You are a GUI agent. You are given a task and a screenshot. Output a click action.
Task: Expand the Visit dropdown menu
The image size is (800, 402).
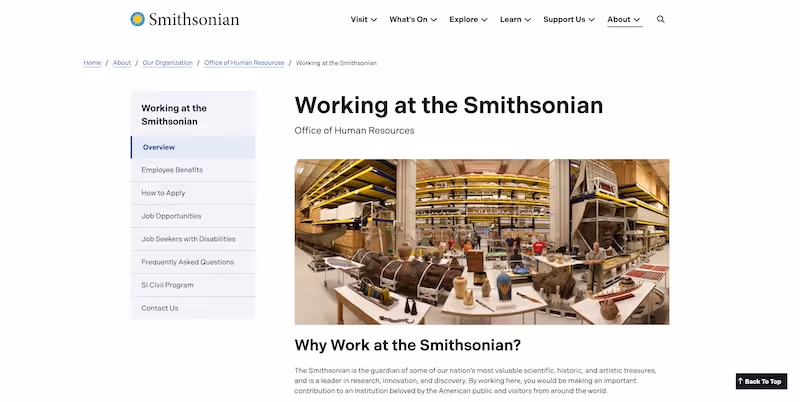click(x=364, y=19)
